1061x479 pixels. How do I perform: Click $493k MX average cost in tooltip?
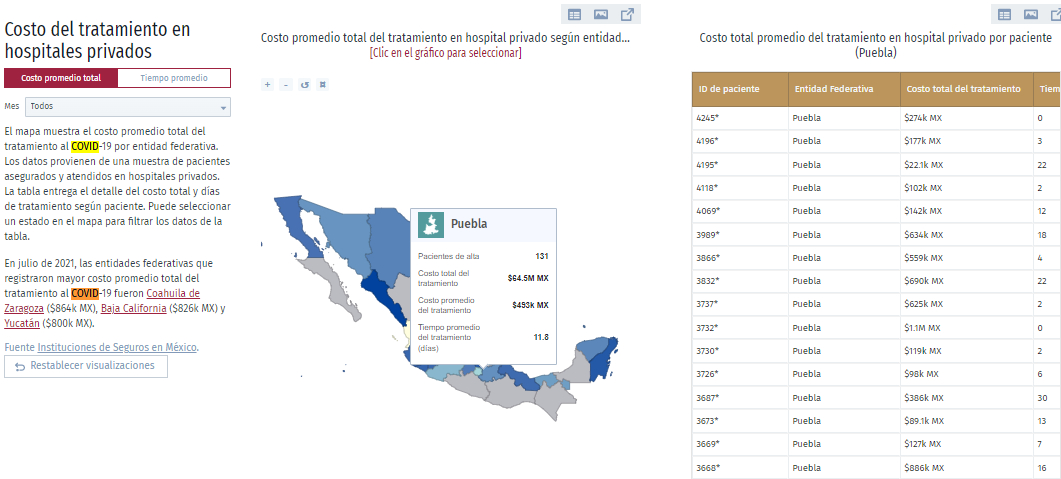click(530, 304)
